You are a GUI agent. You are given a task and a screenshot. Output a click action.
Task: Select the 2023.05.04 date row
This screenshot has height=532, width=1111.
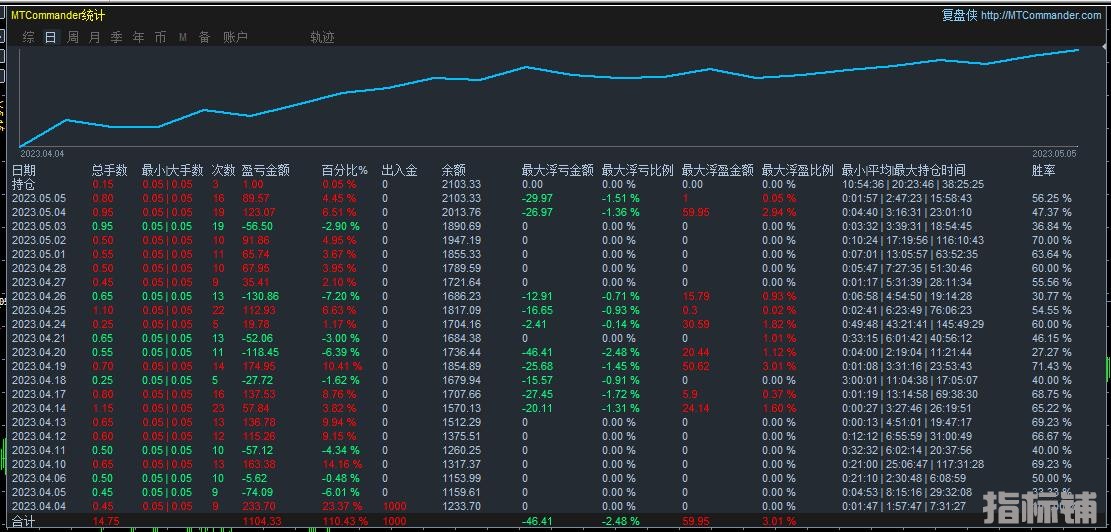tap(38, 213)
